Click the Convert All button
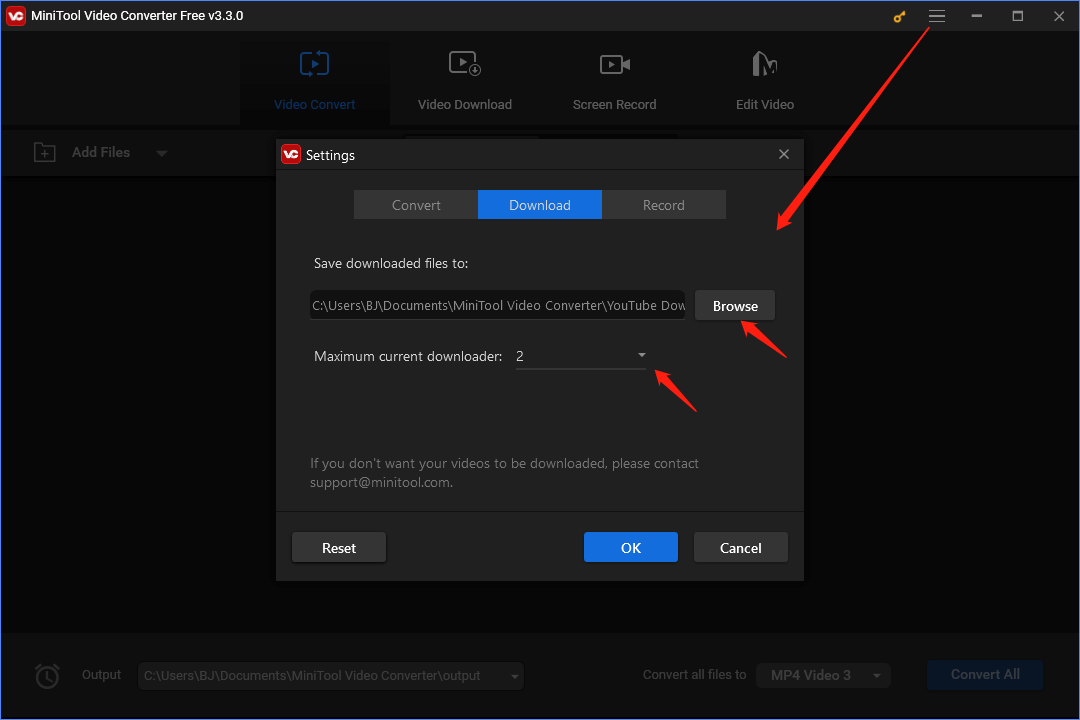Image resolution: width=1080 pixels, height=720 pixels. pos(985,675)
